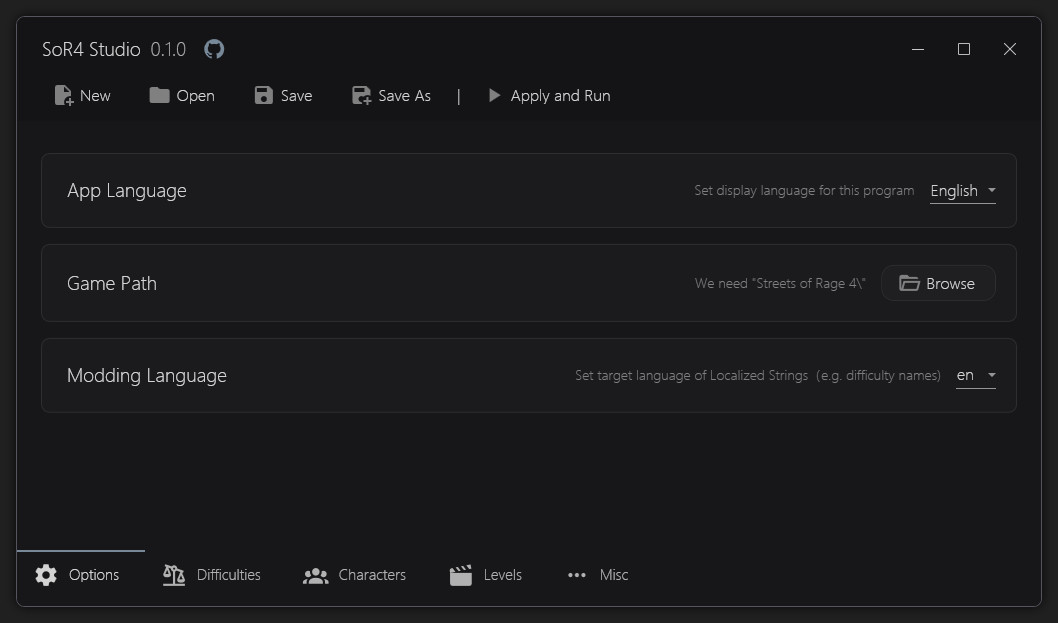Click the Difficulties scales icon

point(172,575)
